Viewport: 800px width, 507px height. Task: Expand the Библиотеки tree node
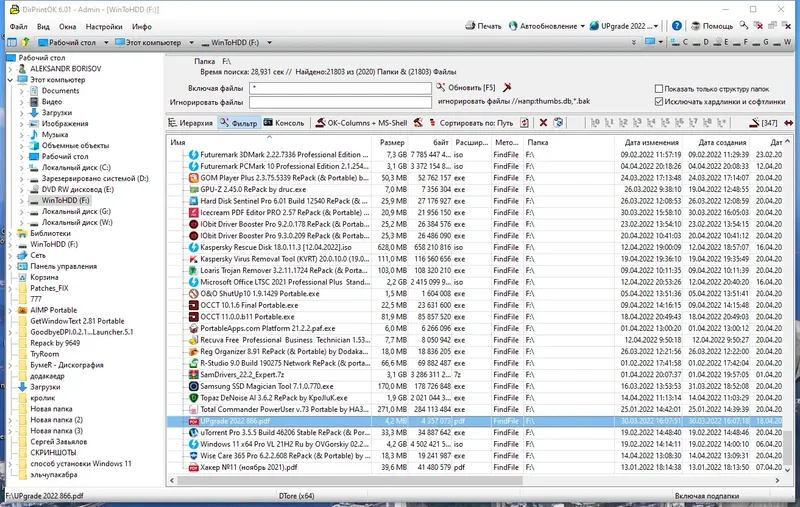point(10,233)
